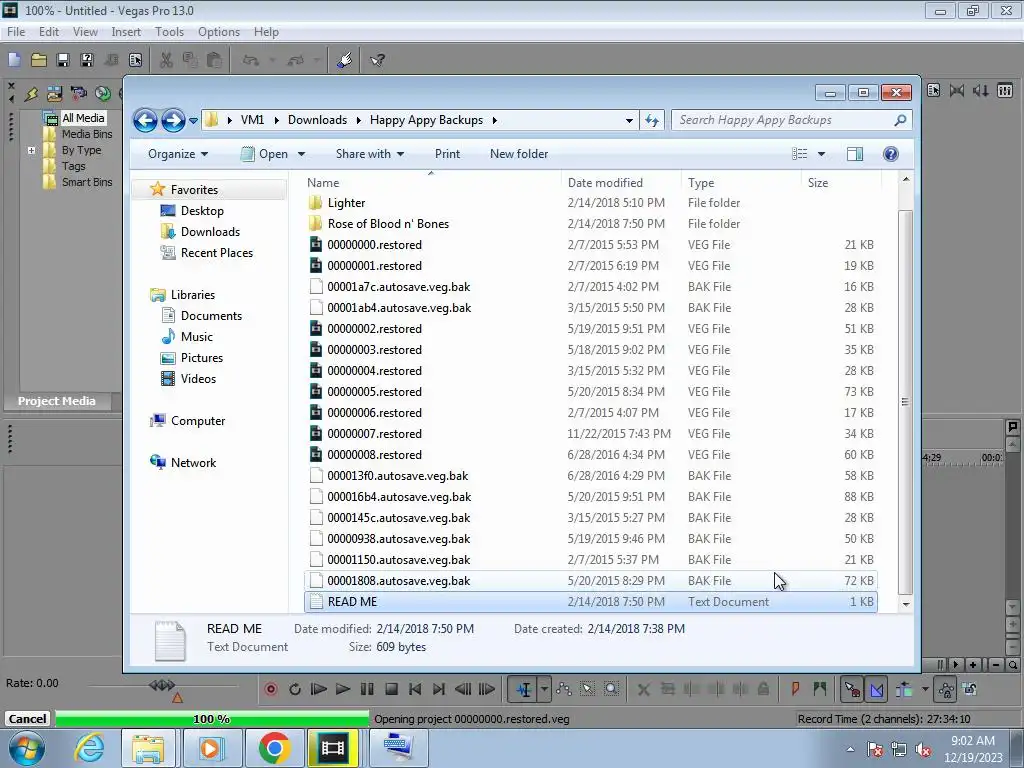This screenshot has height=768, width=1024.
Task: Toggle the preview pane icon
Action: tap(854, 154)
